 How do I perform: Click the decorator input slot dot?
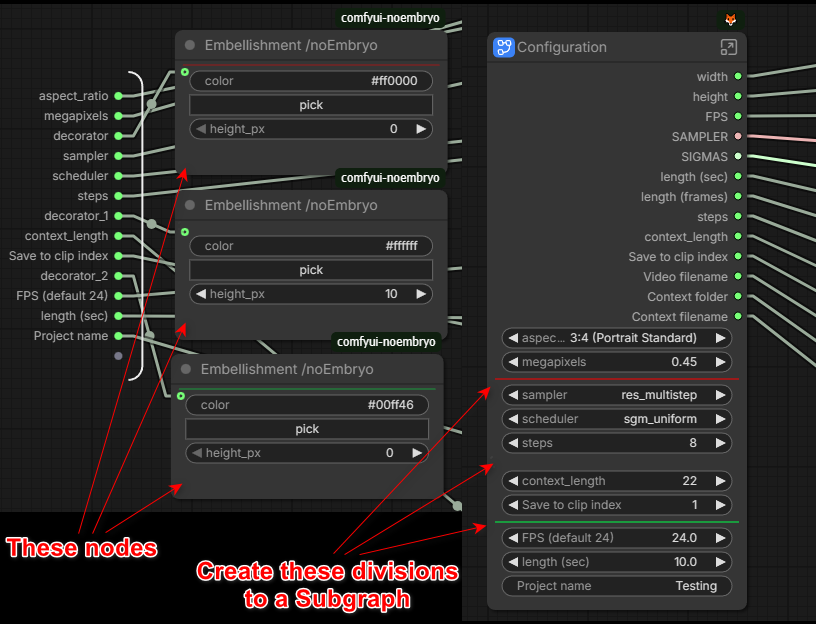click(119, 136)
